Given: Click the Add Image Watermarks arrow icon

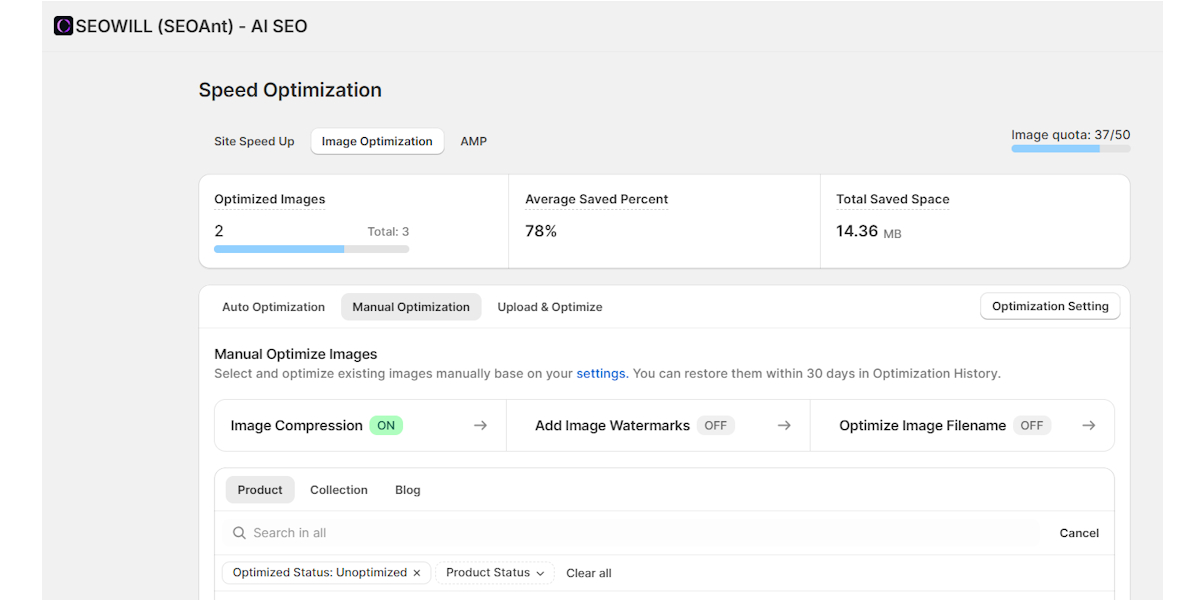Looking at the screenshot, I should click(784, 426).
